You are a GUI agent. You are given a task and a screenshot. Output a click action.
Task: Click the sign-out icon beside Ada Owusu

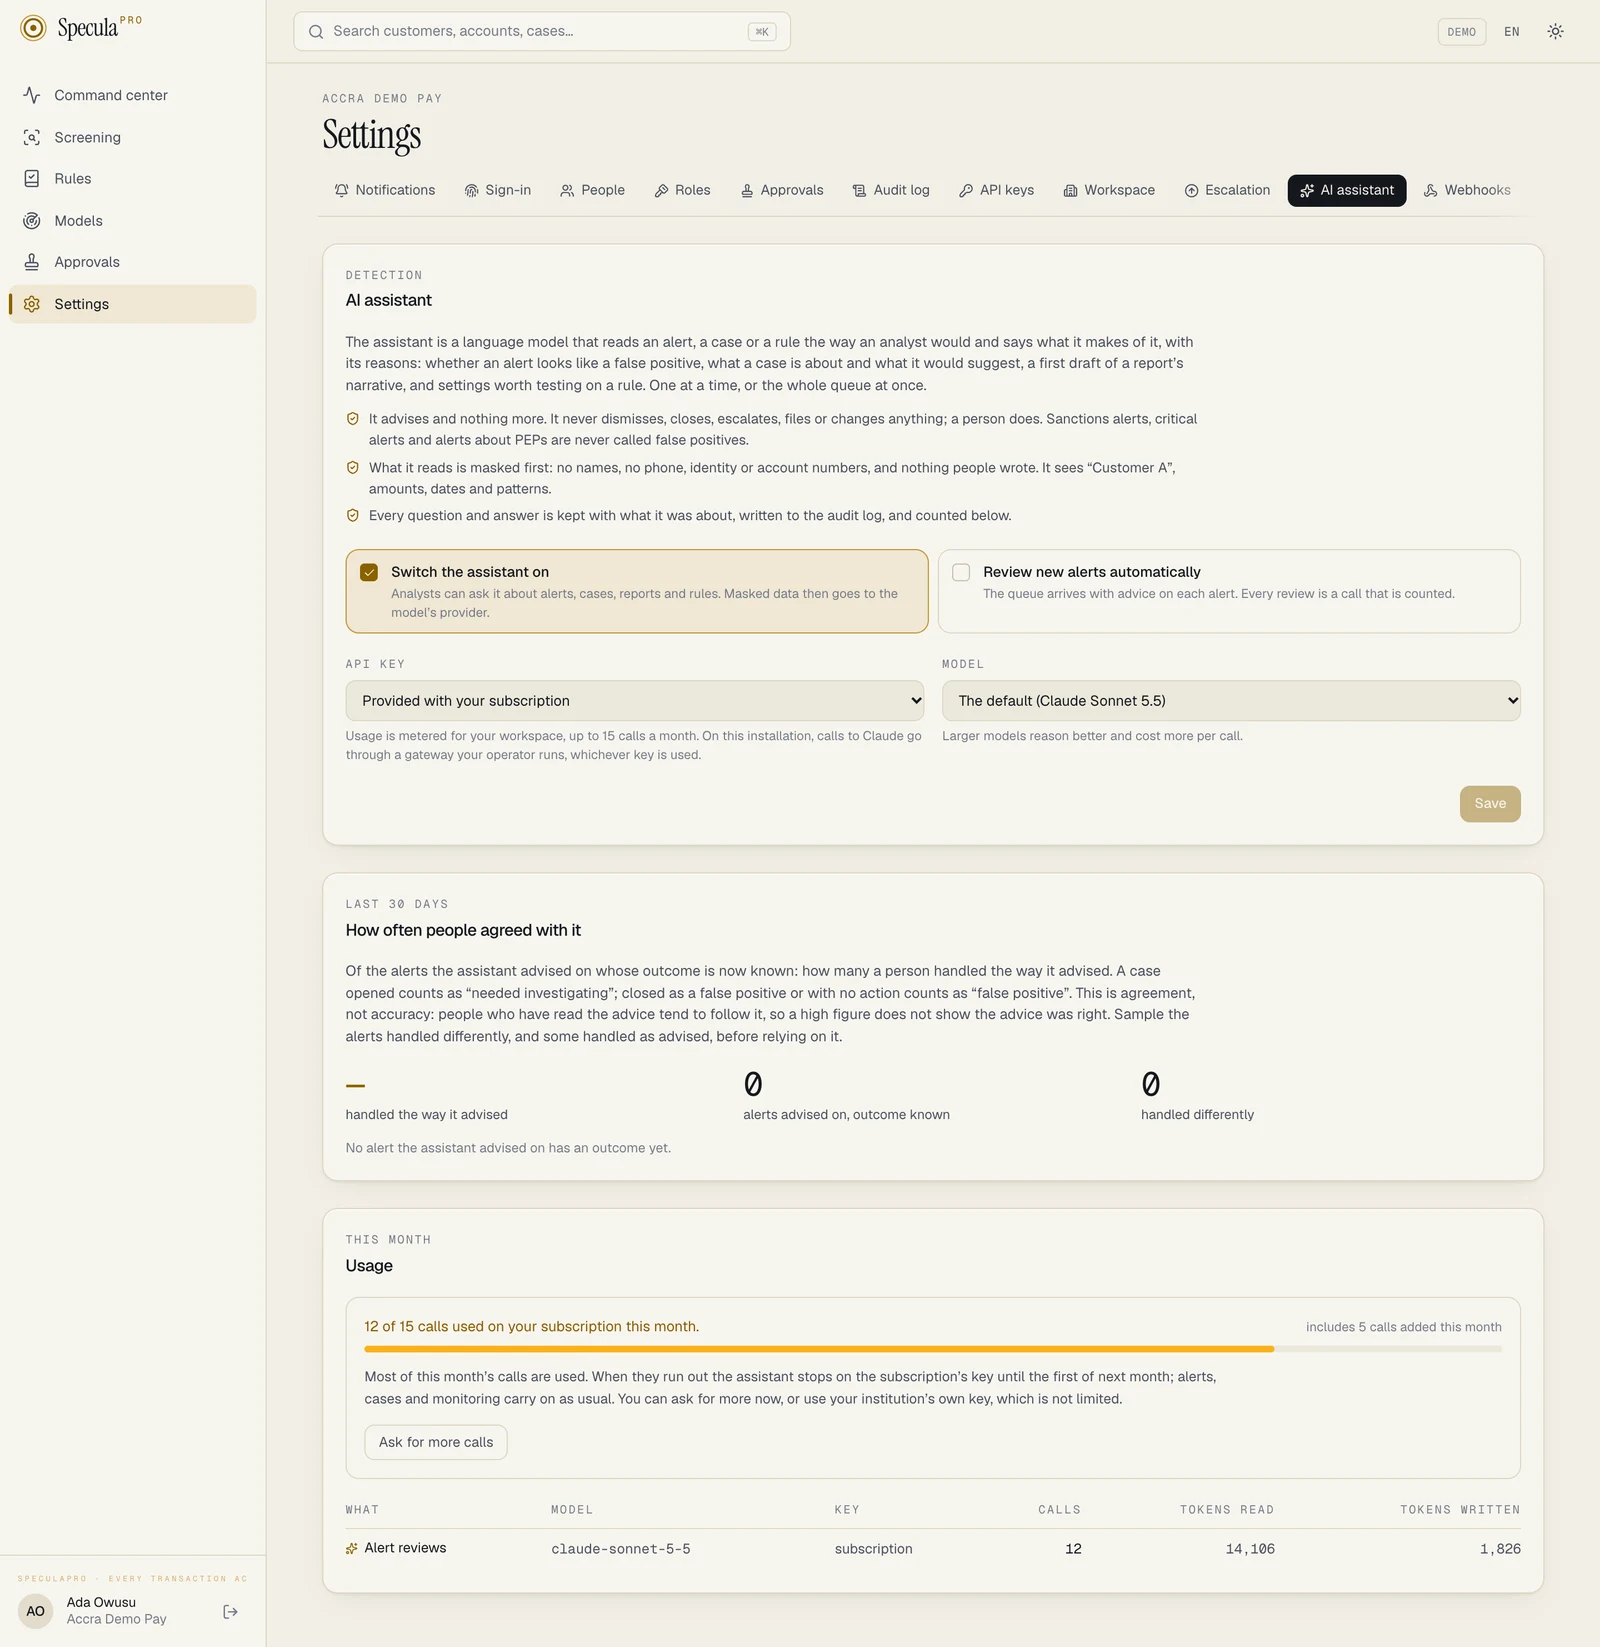231,1611
